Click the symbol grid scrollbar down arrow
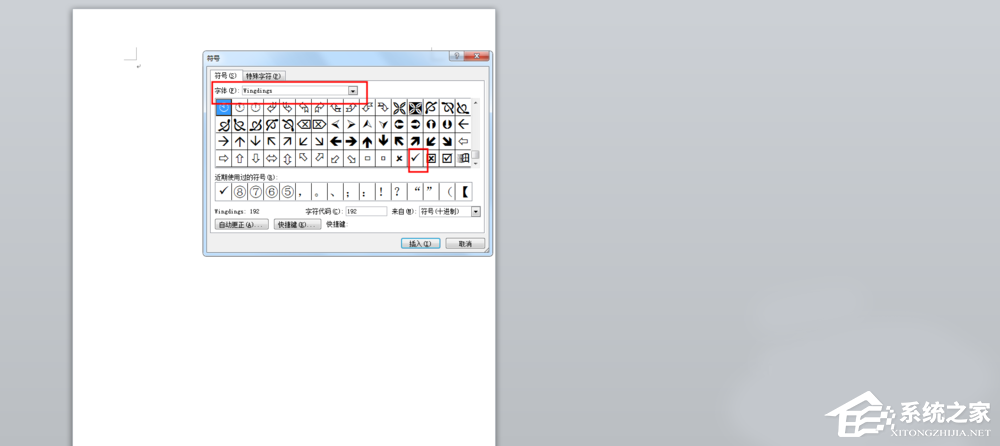This screenshot has width=1000, height=446. coord(476,162)
